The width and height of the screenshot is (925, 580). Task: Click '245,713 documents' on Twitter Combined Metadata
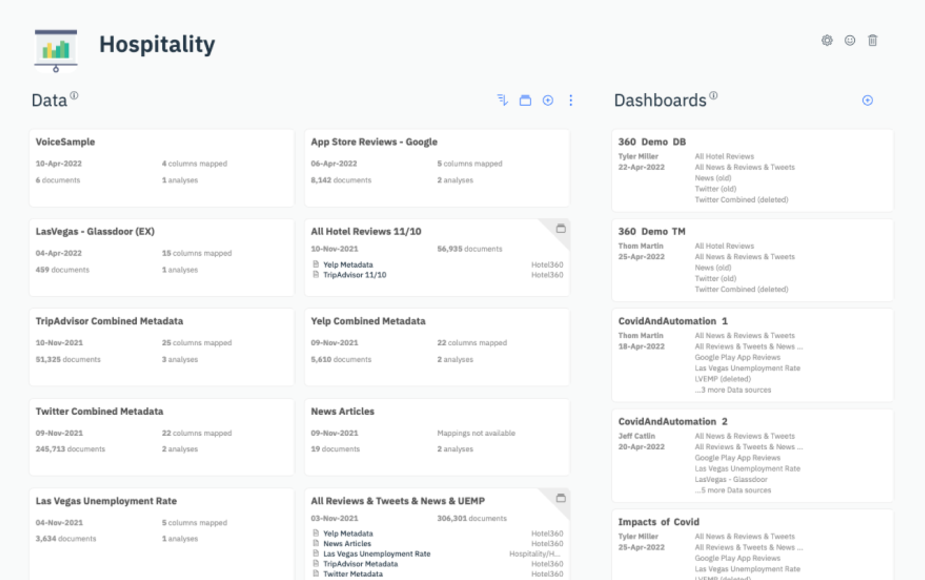pyautogui.click(x=70, y=449)
